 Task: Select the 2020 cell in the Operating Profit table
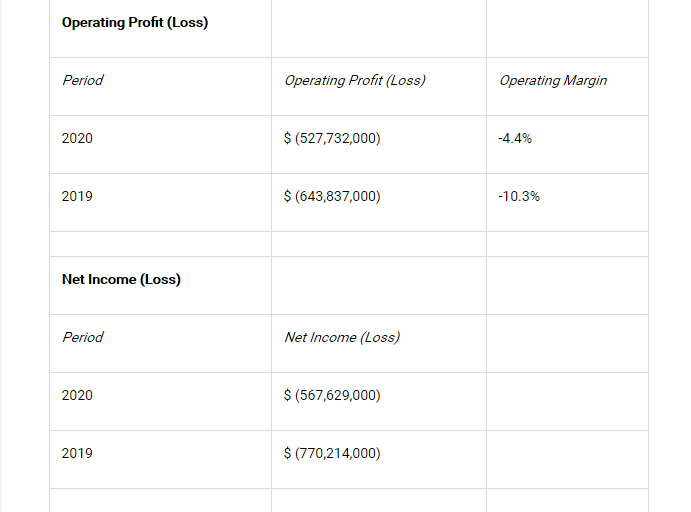pyautogui.click(x=77, y=138)
